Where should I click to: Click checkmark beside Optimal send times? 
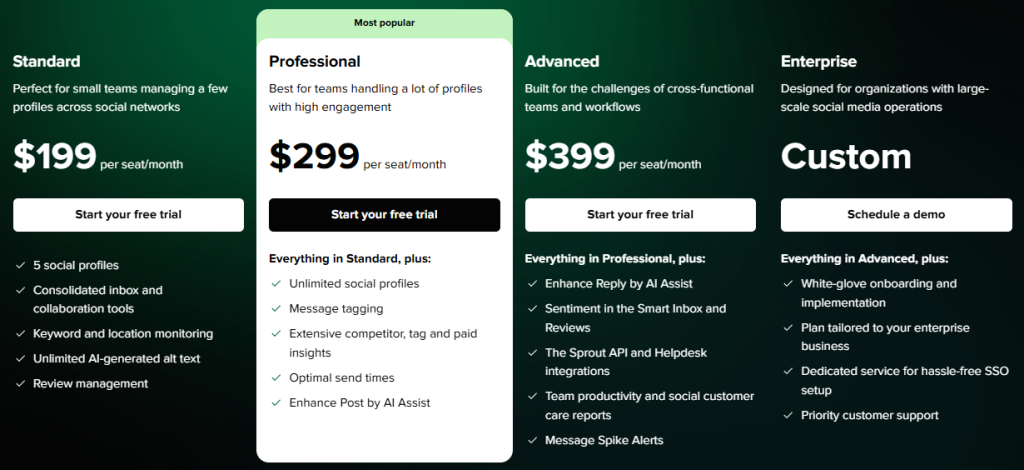click(x=277, y=378)
